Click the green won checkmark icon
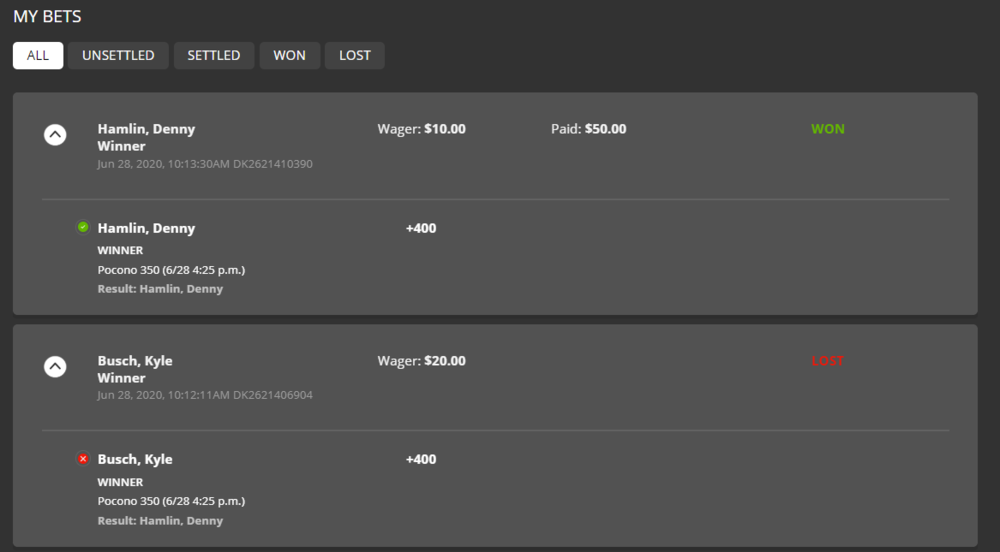Image resolution: width=1000 pixels, height=552 pixels. [x=83, y=227]
